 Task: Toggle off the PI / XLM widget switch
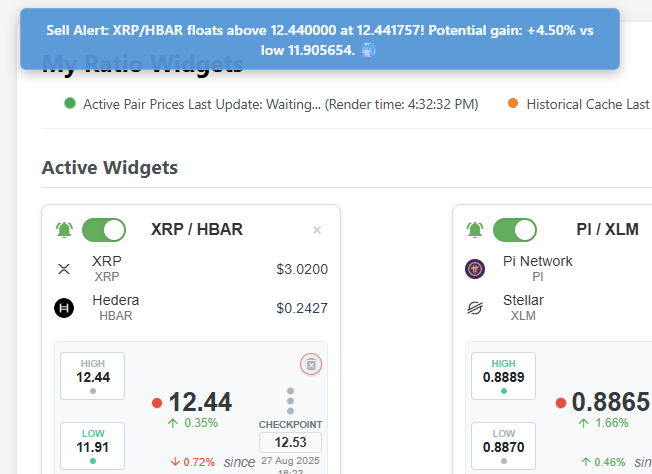pos(515,230)
